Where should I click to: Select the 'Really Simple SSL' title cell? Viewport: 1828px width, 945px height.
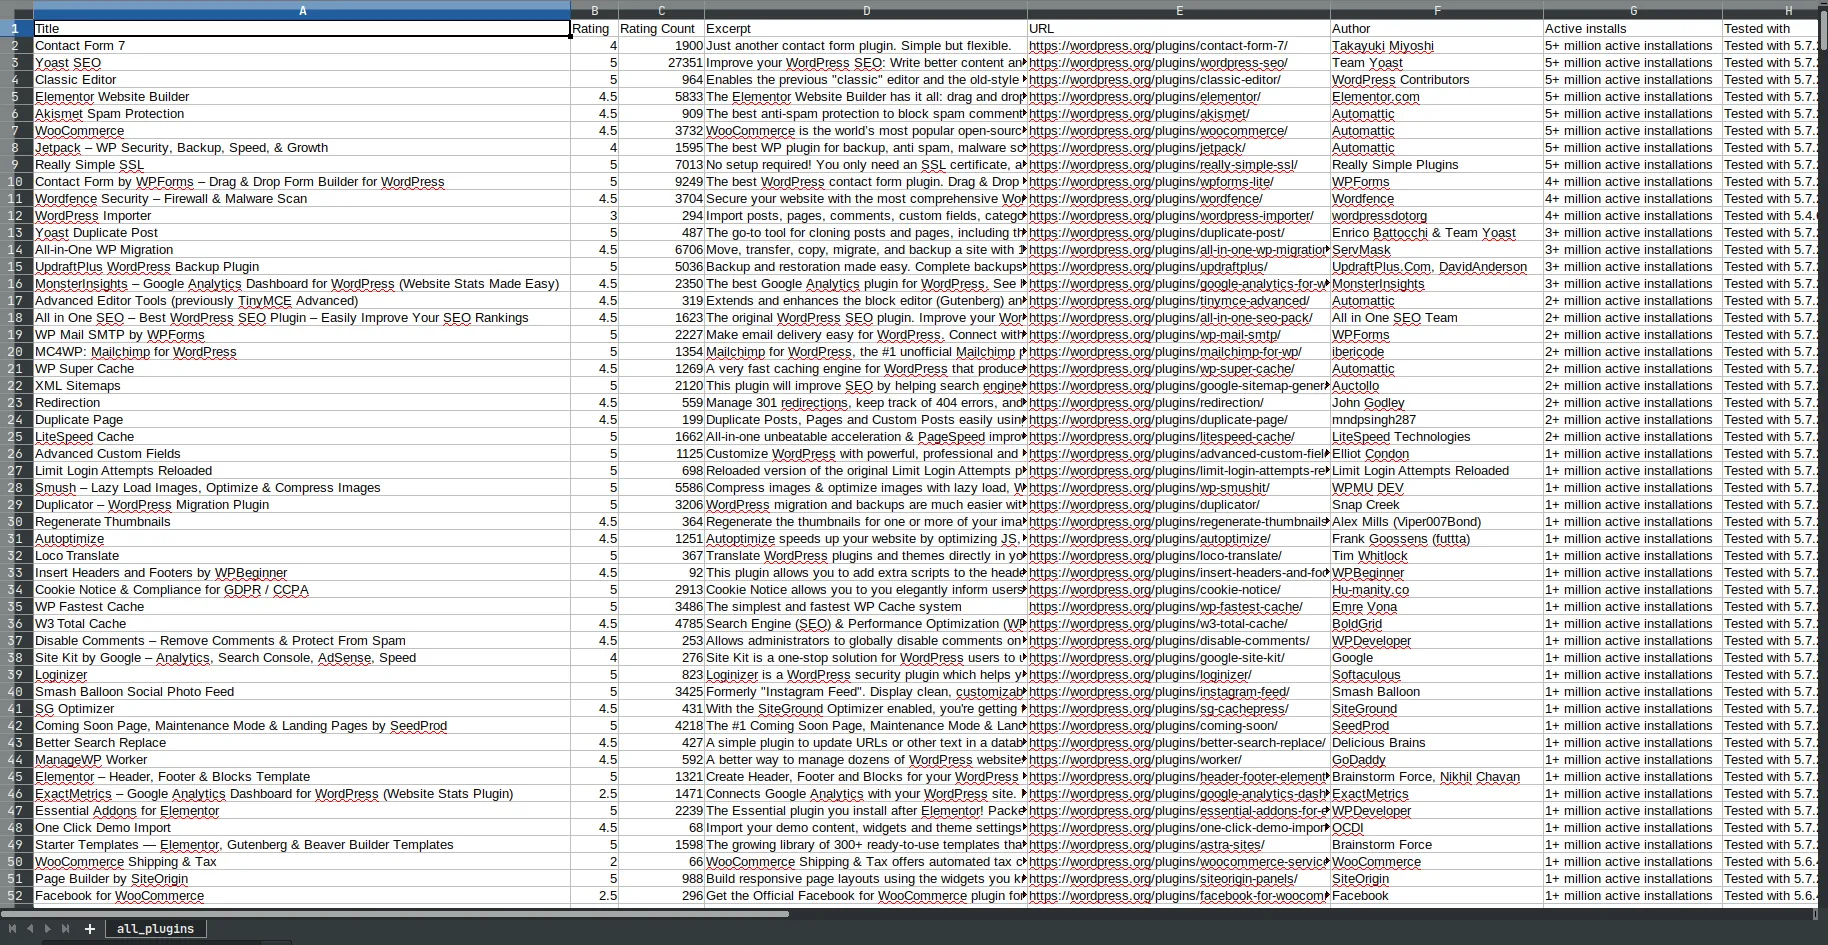[x=302, y=165]
